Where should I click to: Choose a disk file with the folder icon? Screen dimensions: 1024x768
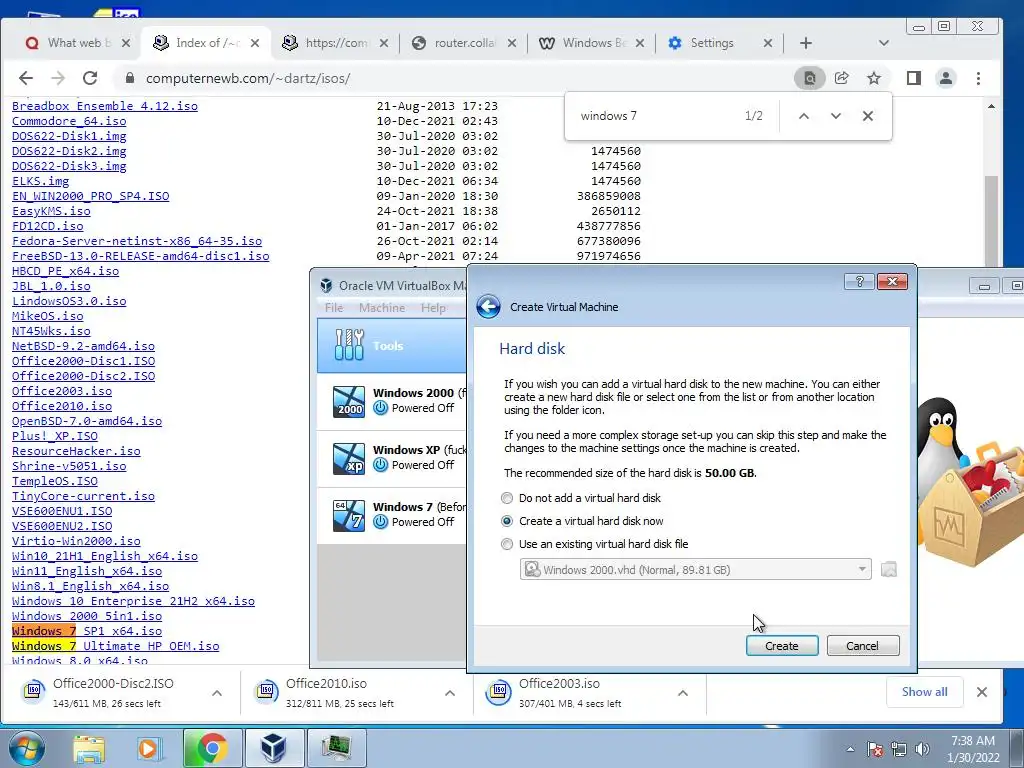[x=889, y=569]
